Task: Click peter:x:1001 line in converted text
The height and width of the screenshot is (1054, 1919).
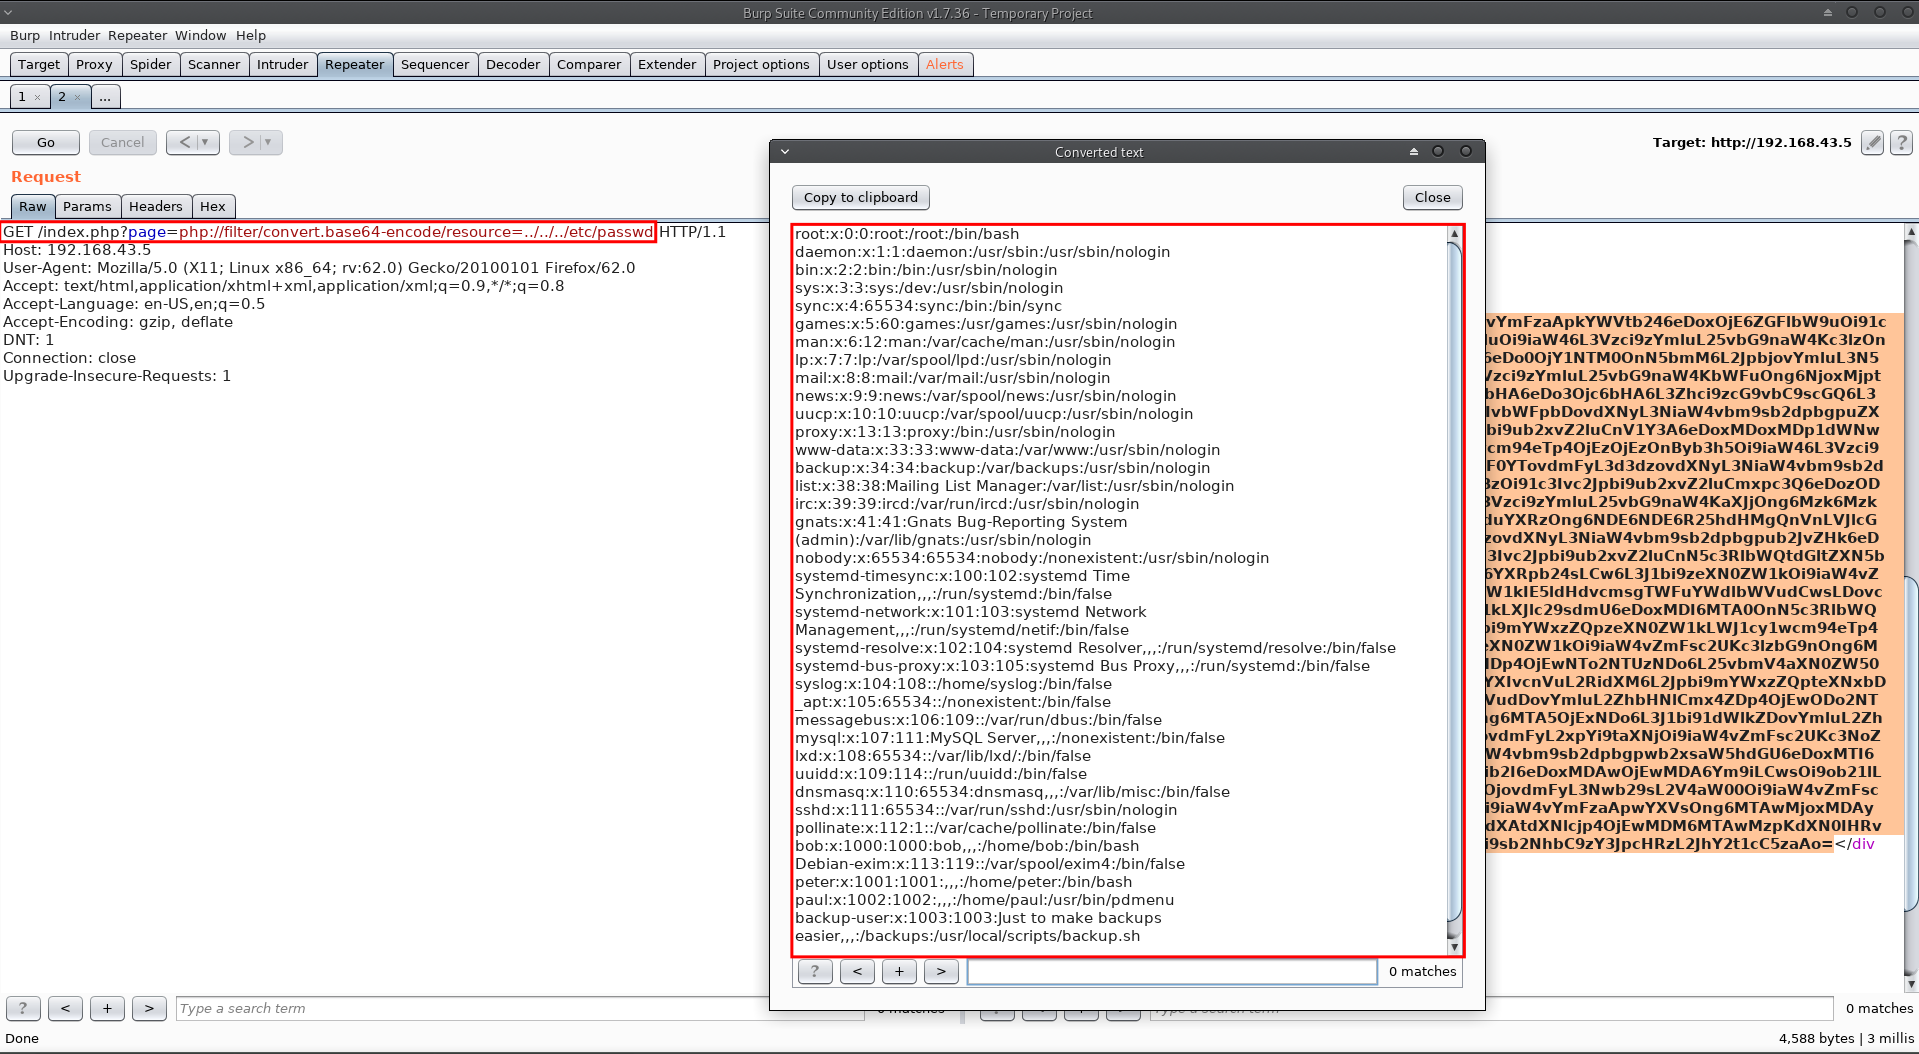Action: 963,882
